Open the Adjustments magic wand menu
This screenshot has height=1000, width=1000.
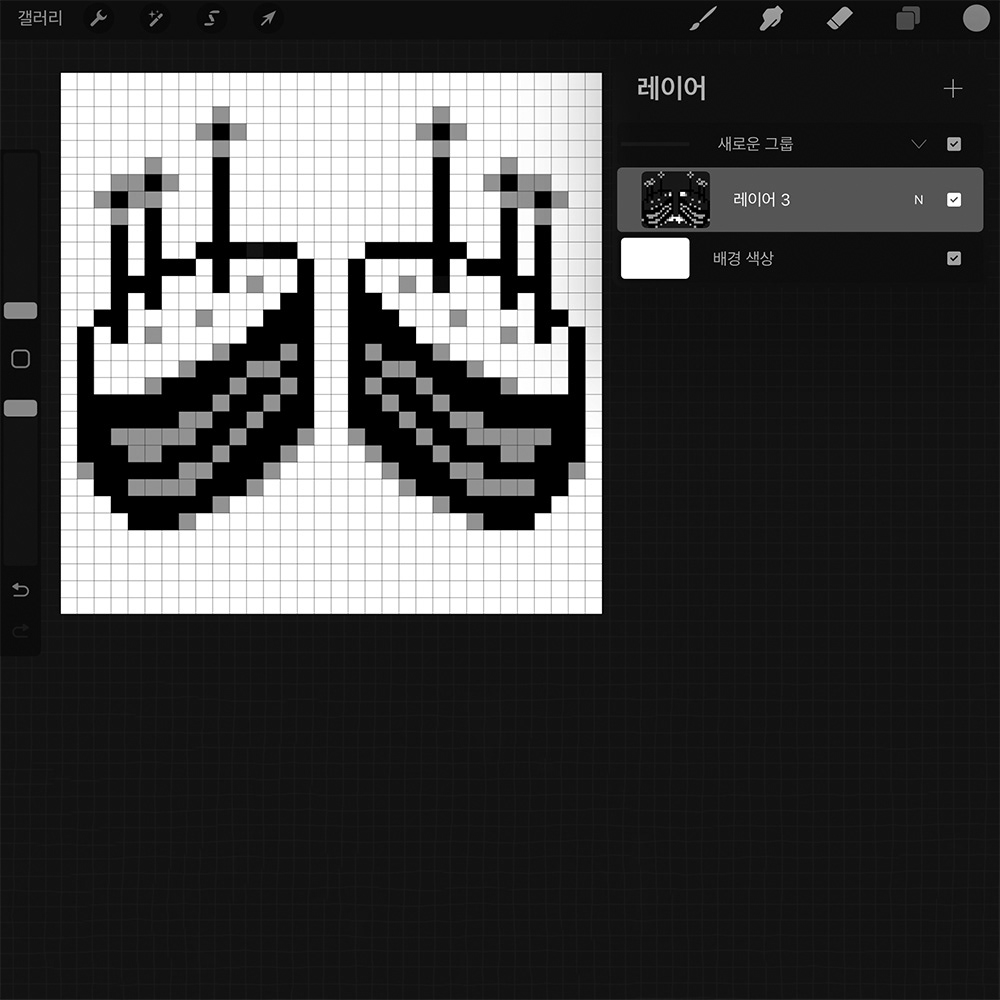click(x=155, y=18)
